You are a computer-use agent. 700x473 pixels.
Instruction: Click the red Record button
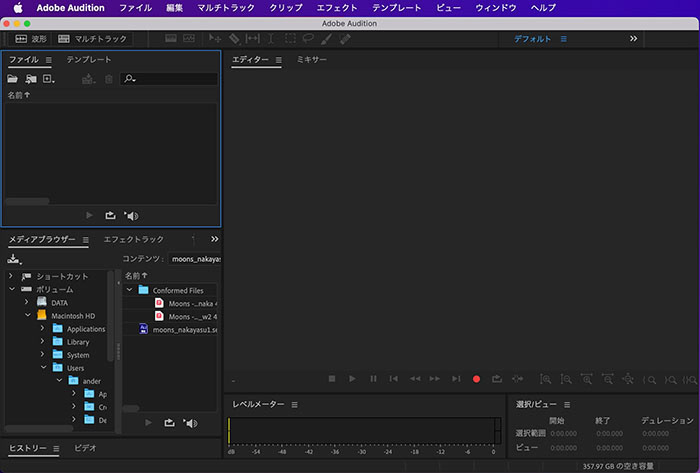click(x=476, y=379)
